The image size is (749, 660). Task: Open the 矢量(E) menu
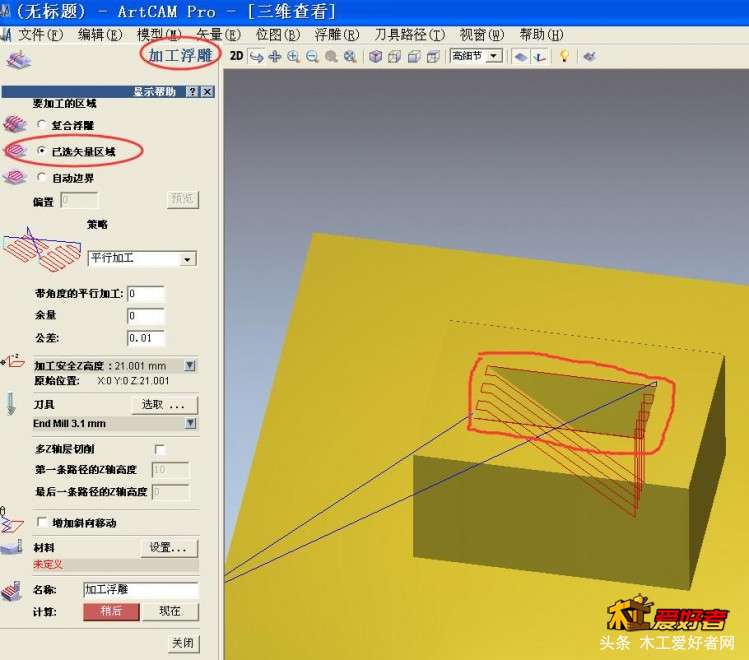tap(218, 35)
